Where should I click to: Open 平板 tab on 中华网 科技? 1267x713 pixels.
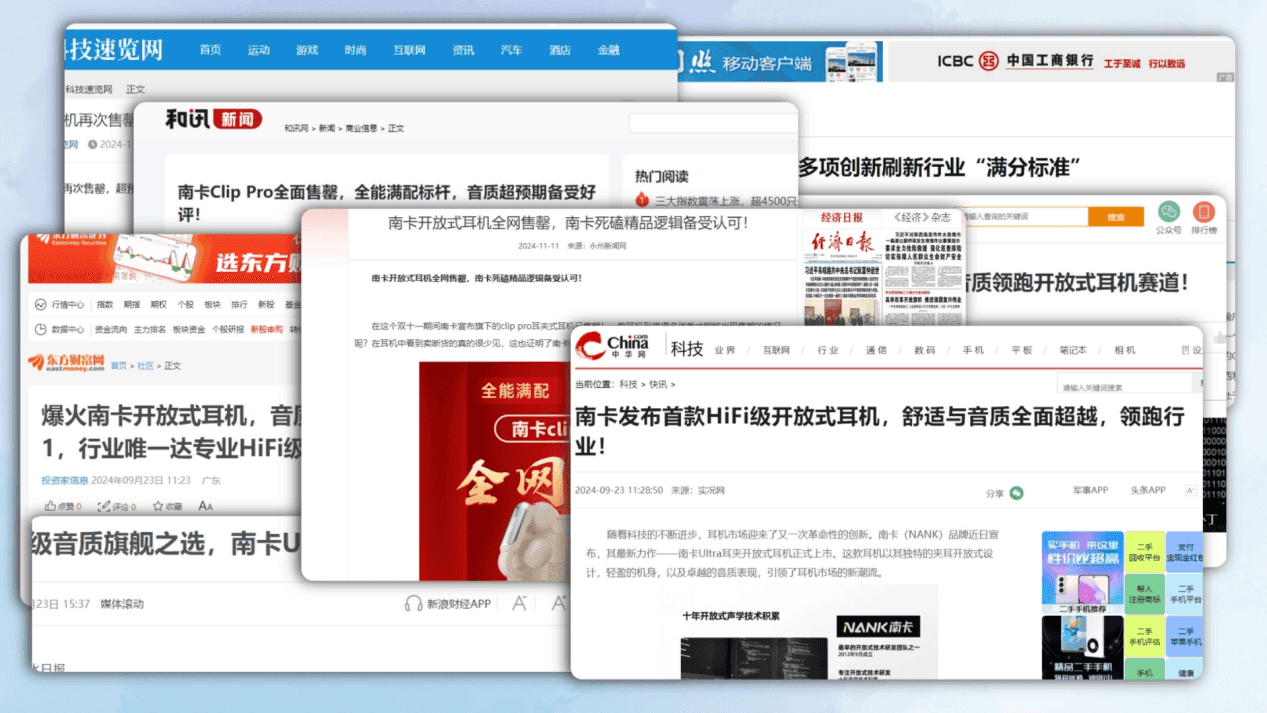[1022, 350]
